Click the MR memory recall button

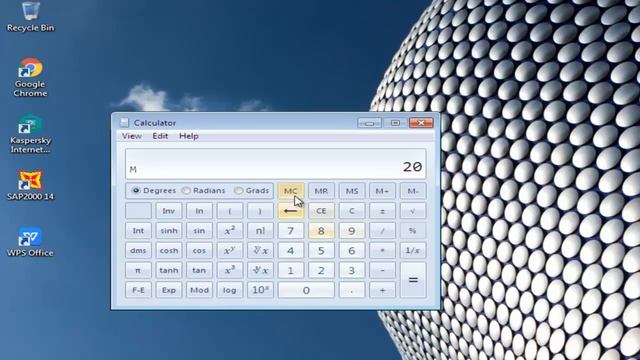tap(321, 191)
